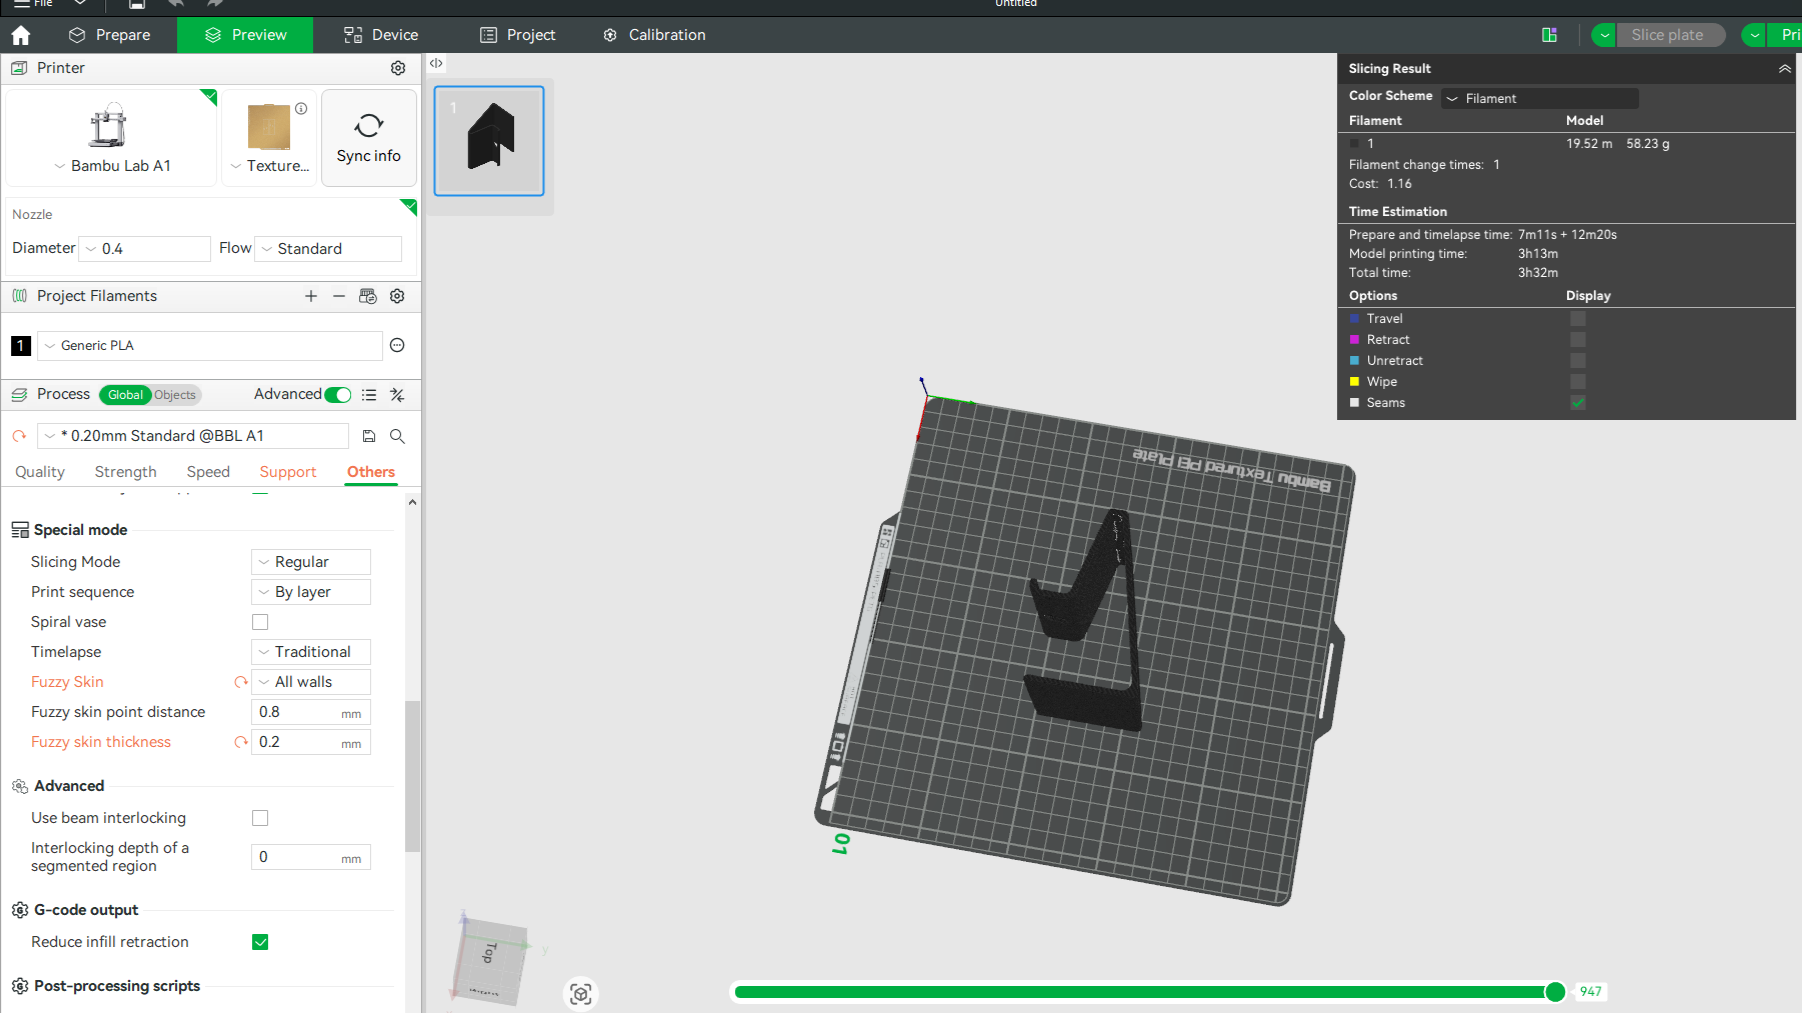
Task: Click the compare presets icon
Action: pos(397,395)
